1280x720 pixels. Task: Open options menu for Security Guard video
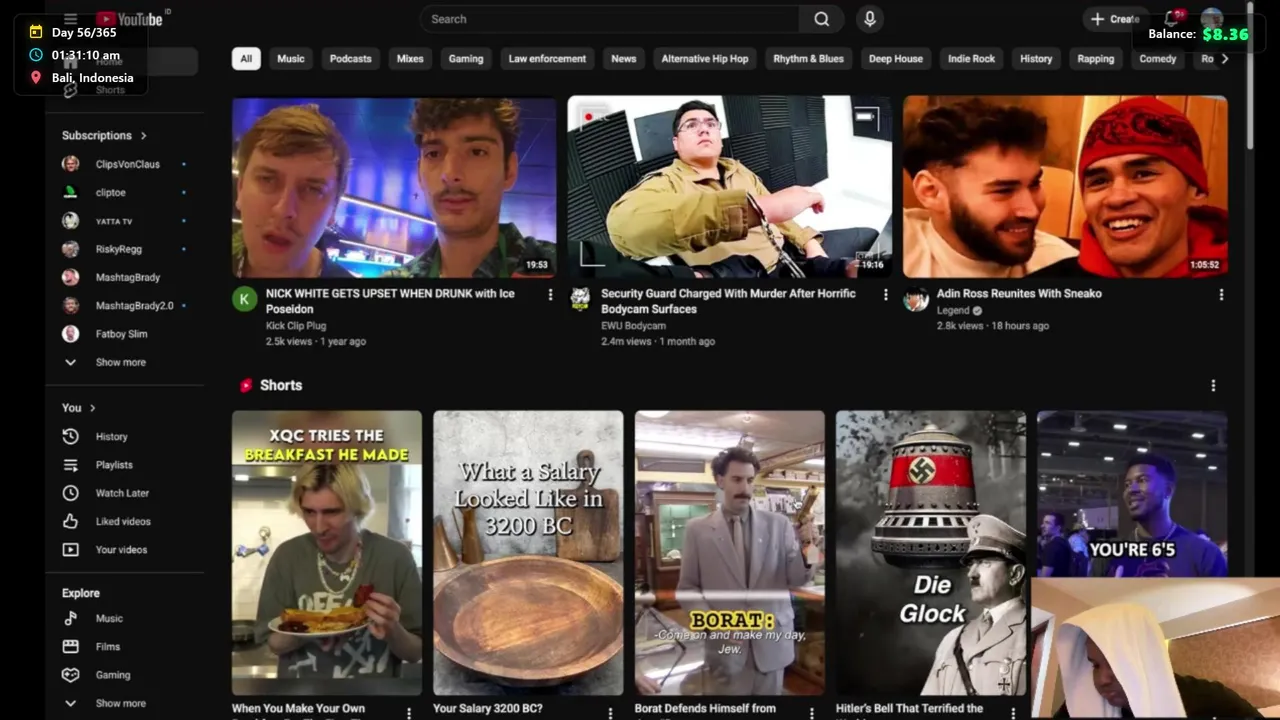(x=885, y=295)
